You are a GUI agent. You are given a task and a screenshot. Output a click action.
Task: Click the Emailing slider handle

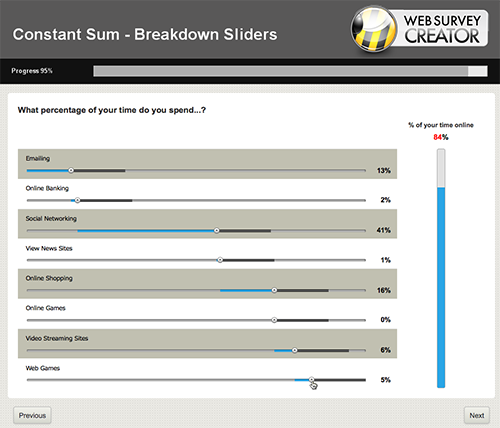[71, 170]
